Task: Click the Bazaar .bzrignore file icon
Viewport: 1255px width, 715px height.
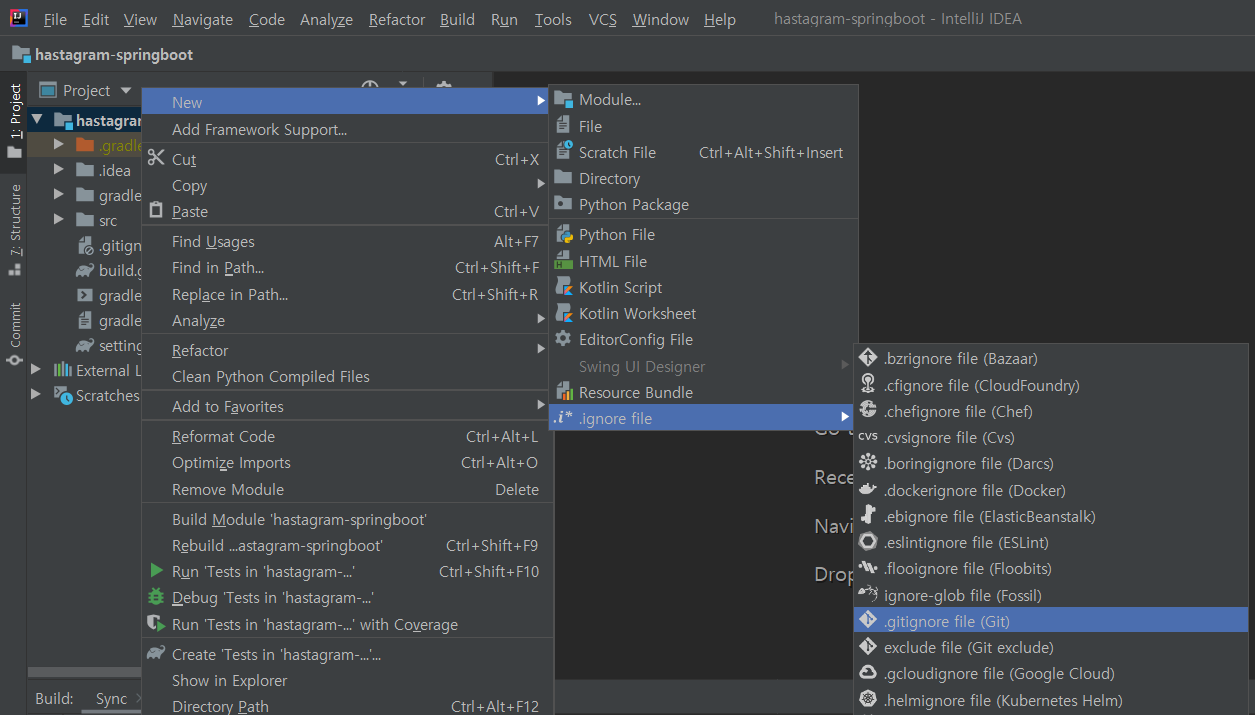Action: click(x=867, y=358)
